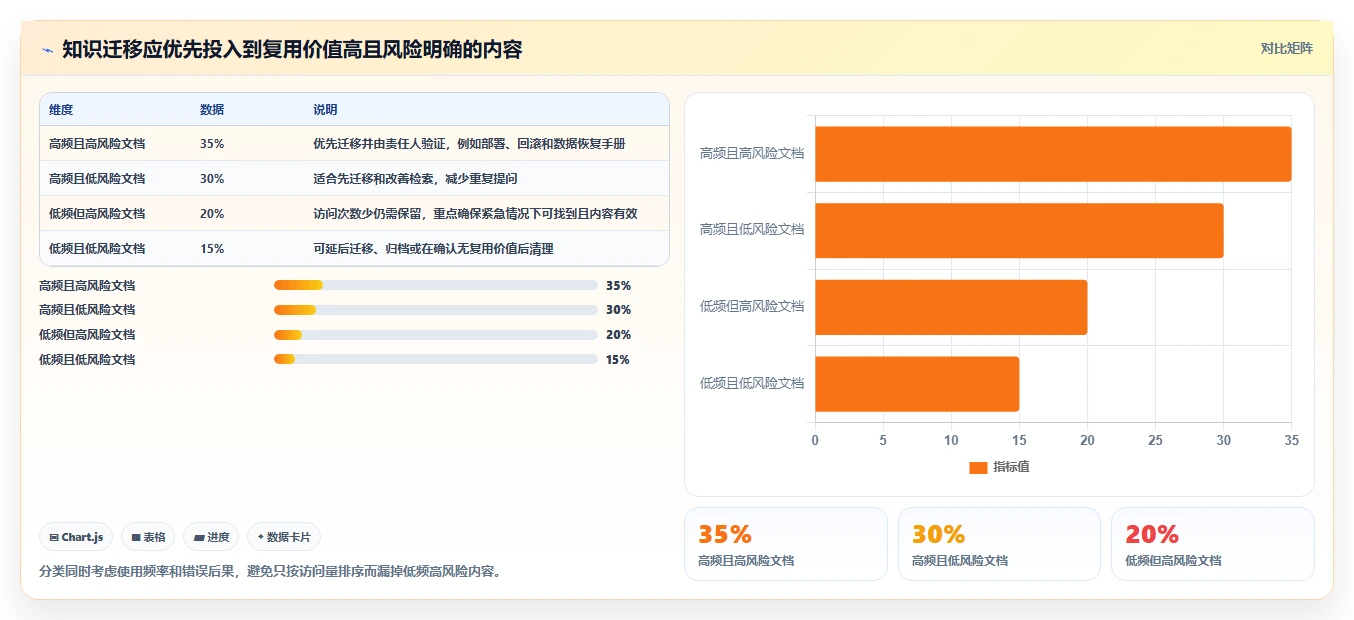Screen dimensions: 1354x620
Task: Select table cell 低频但高风险文档
Action: click(x=97, y=214)
